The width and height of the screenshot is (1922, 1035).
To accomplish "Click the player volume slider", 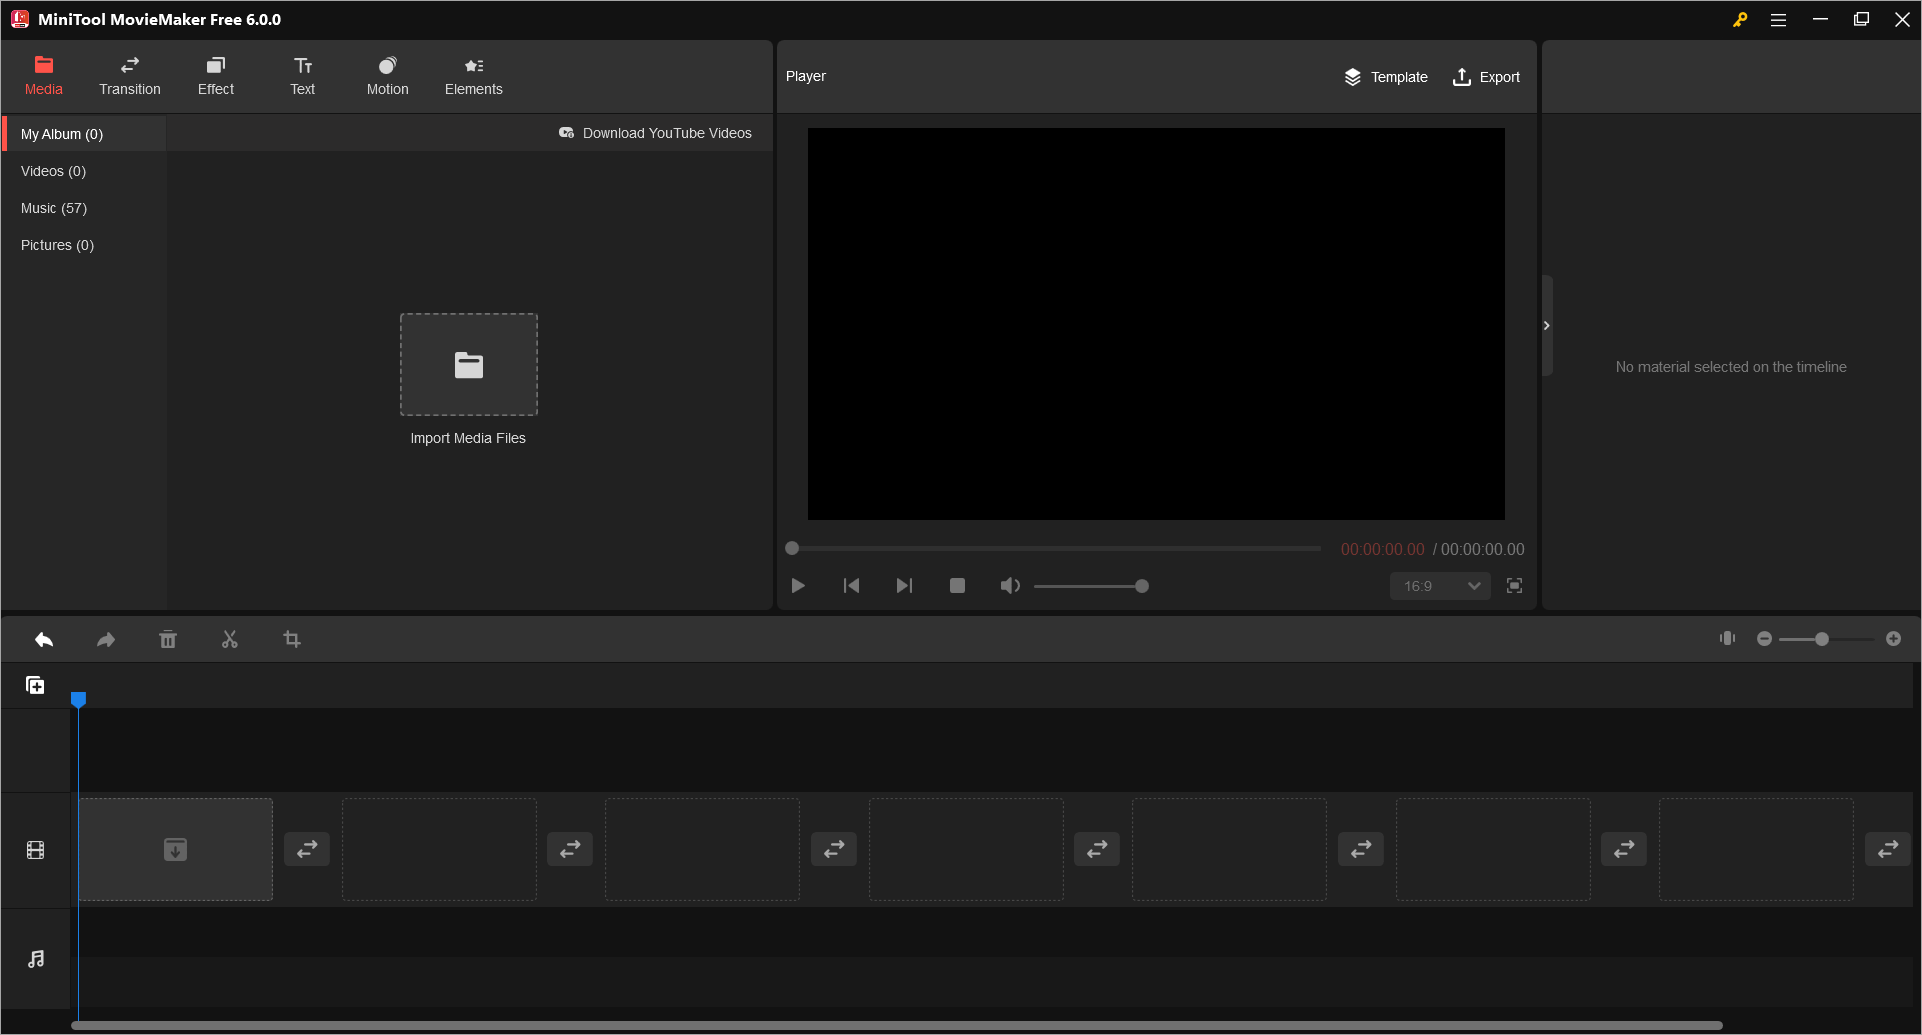I will (1090, 586).
